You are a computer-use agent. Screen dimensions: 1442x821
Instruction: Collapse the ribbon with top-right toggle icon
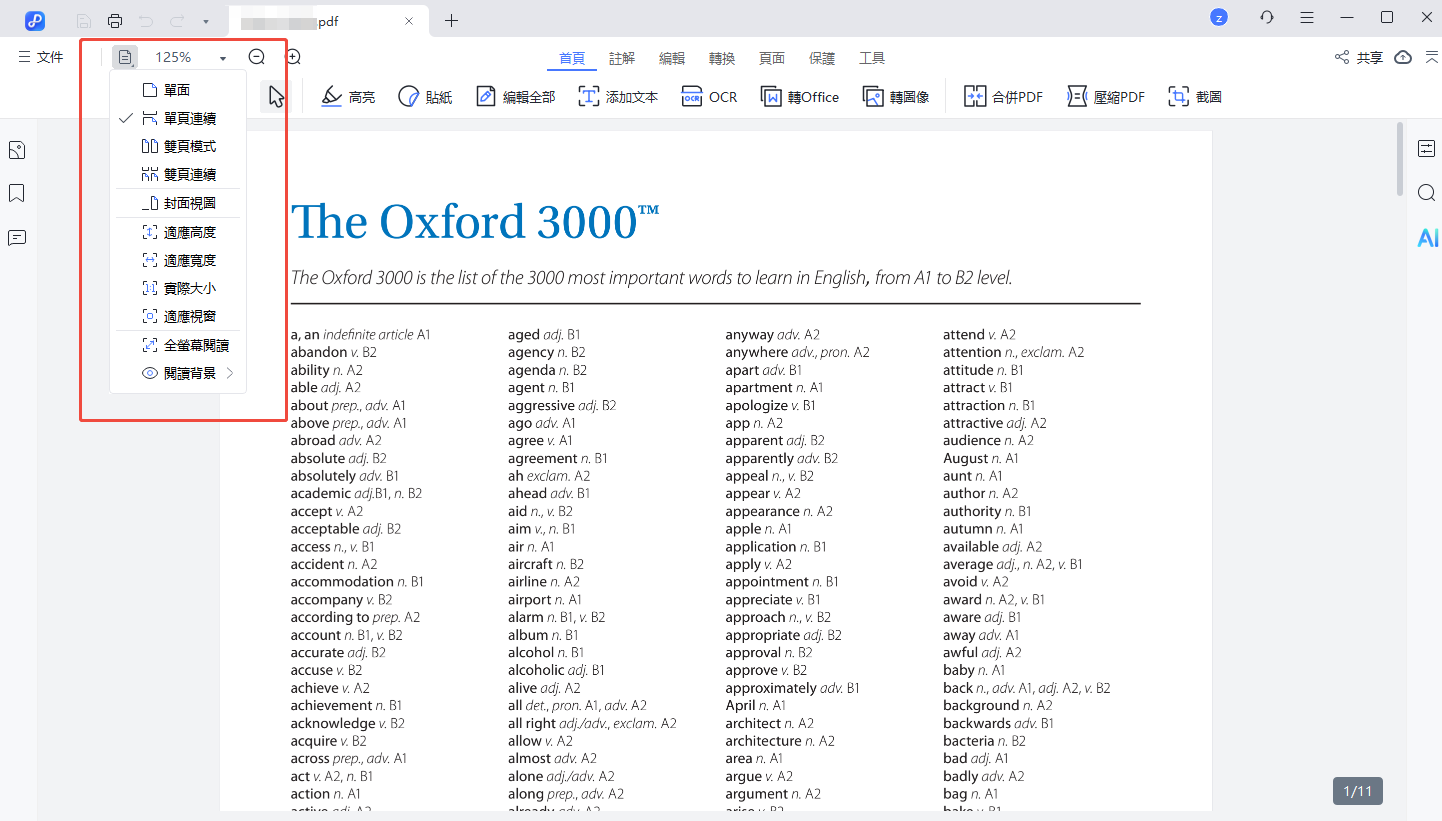tap(1430, 57)
